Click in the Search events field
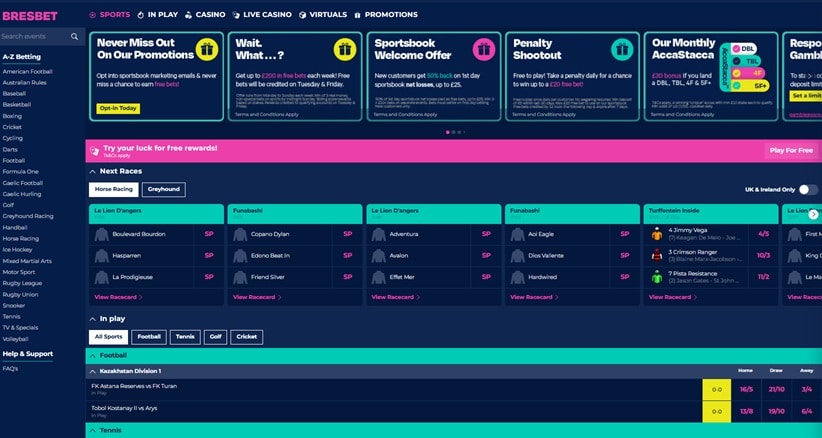822x438 pixels. 35,37
